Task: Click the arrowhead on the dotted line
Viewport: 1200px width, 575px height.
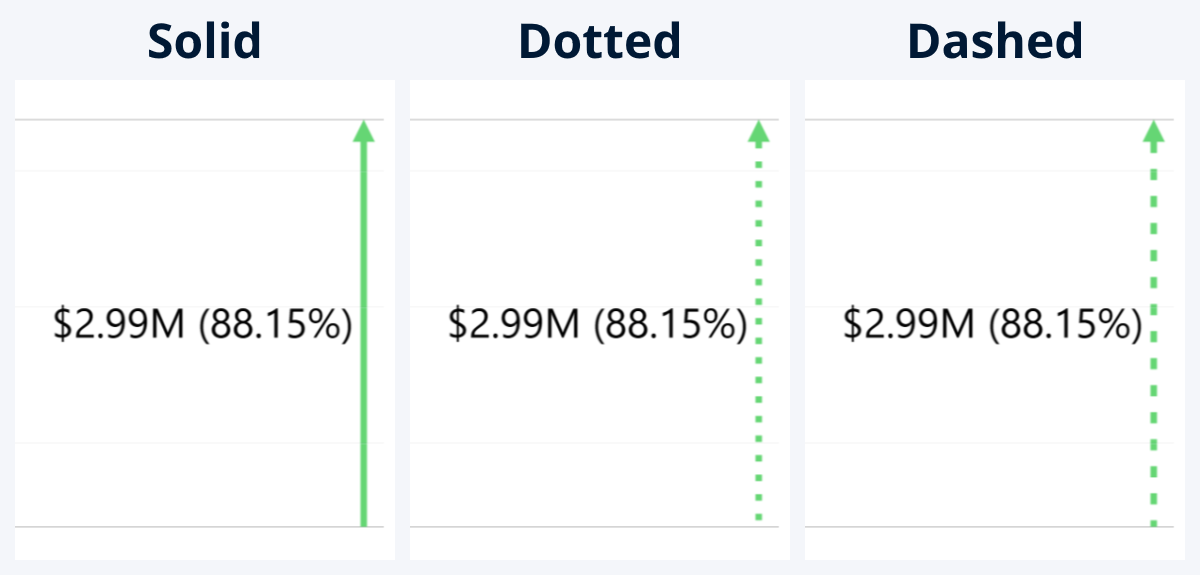Action: click(758, 131)
